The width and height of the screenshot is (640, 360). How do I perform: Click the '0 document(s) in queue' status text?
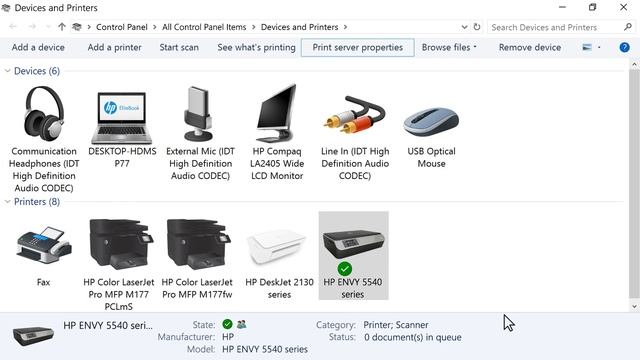(x=413, y=337)
